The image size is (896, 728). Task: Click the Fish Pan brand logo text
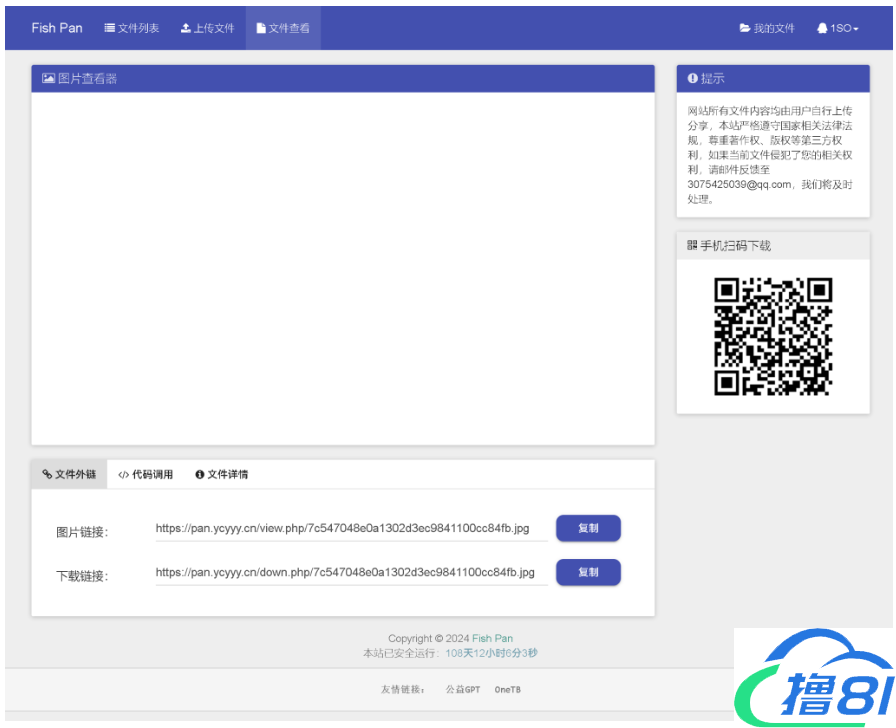click(57, 28)
